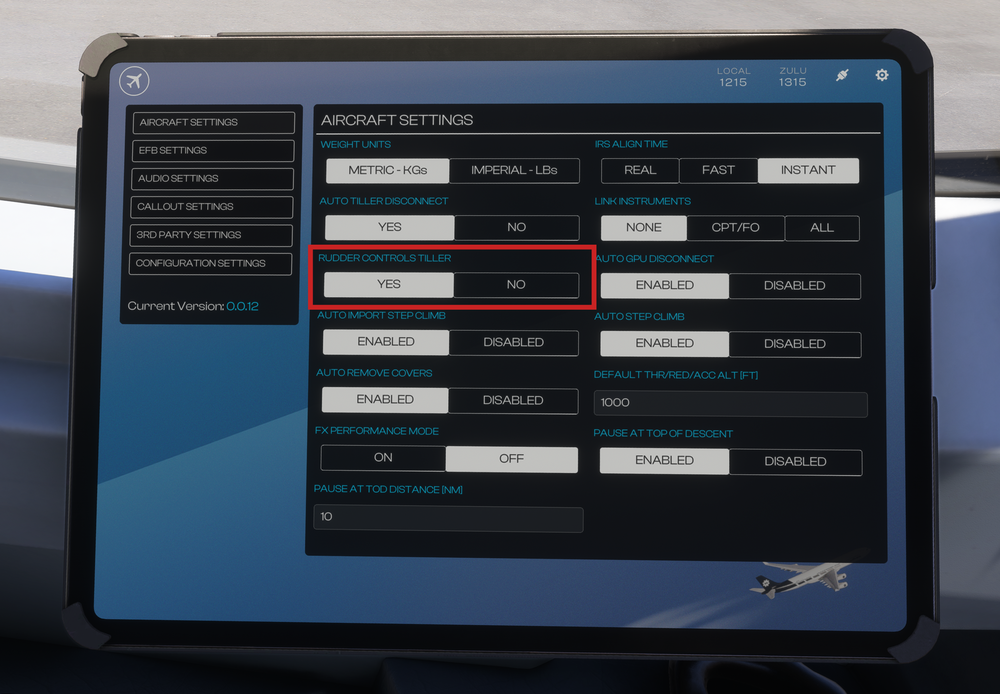Image resolution: width=1000 pixels, height=694 pixels.
Task: Turn FX Performance Mode ON
Action: coord(383,458)
